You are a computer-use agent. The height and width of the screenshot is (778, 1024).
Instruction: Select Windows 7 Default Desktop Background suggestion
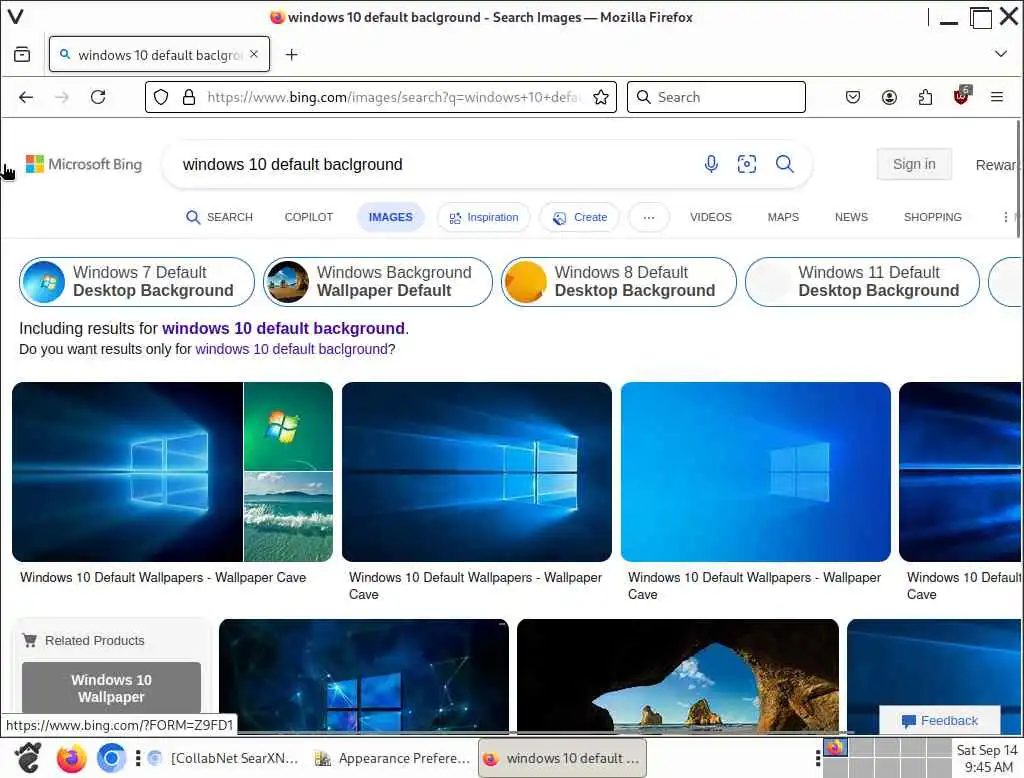click(136, 282)
